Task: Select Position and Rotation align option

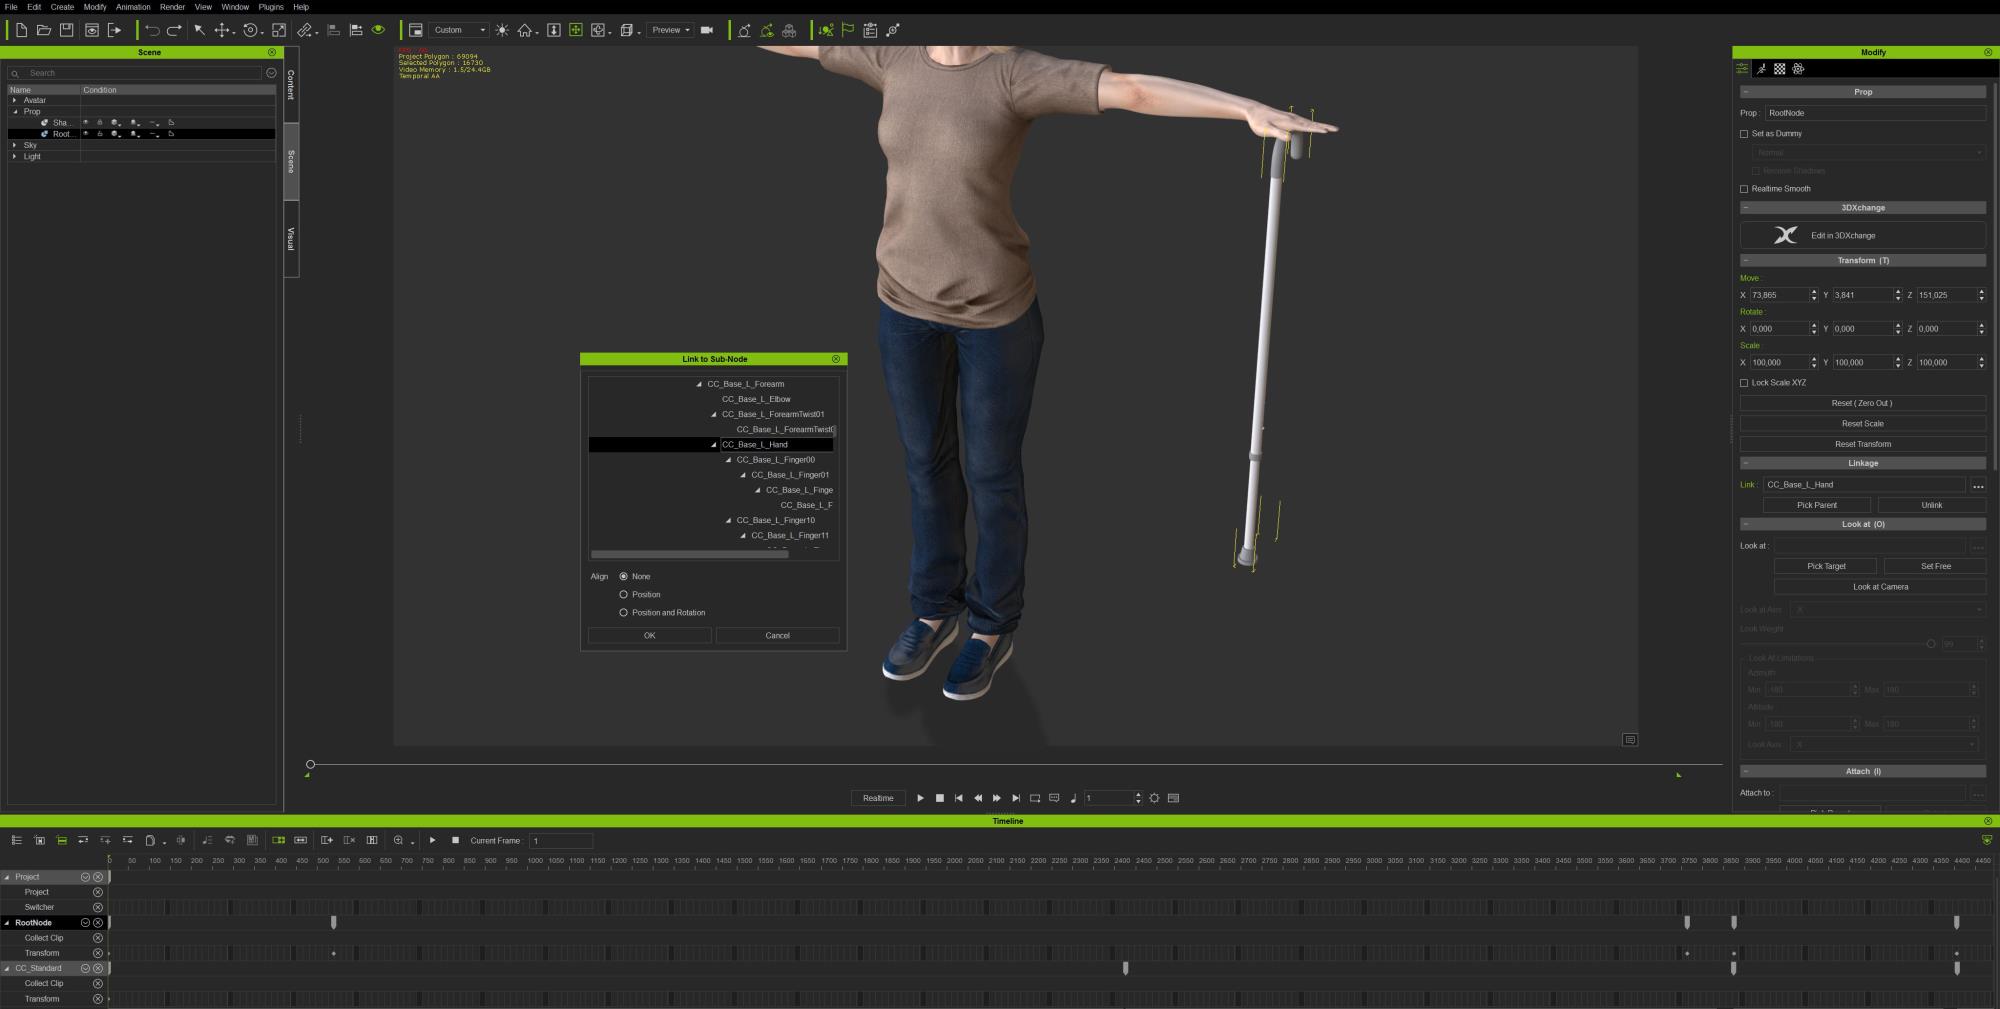Action: click(x=624, y=613)
